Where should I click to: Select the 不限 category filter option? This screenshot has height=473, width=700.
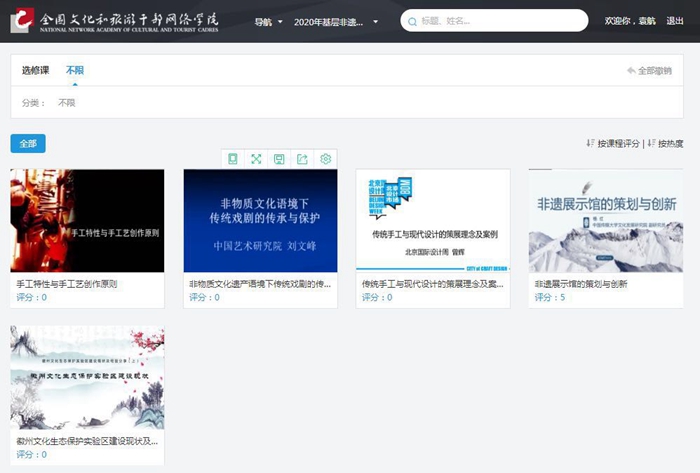pyautogui.click(x=66, y=102)
